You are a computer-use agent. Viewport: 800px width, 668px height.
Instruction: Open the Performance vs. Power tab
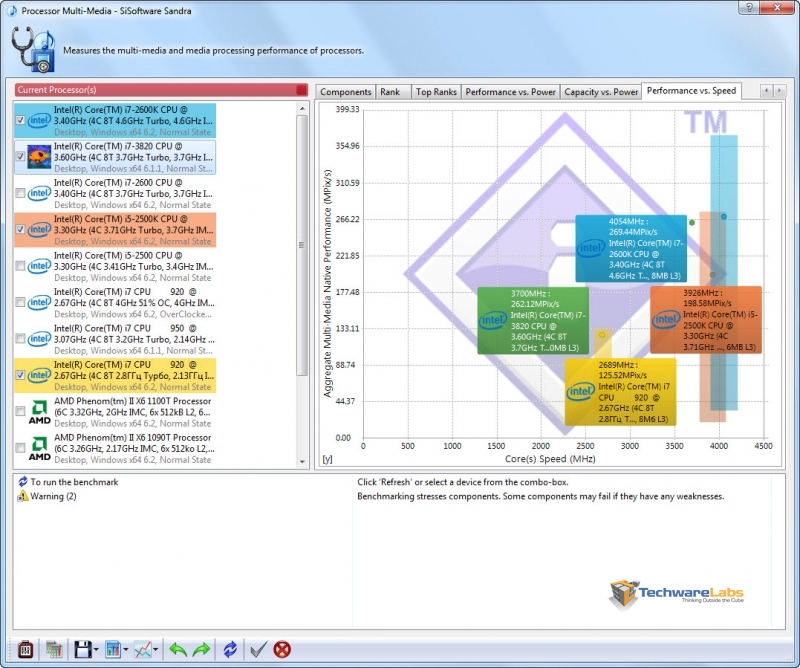(x=510, y=92)
